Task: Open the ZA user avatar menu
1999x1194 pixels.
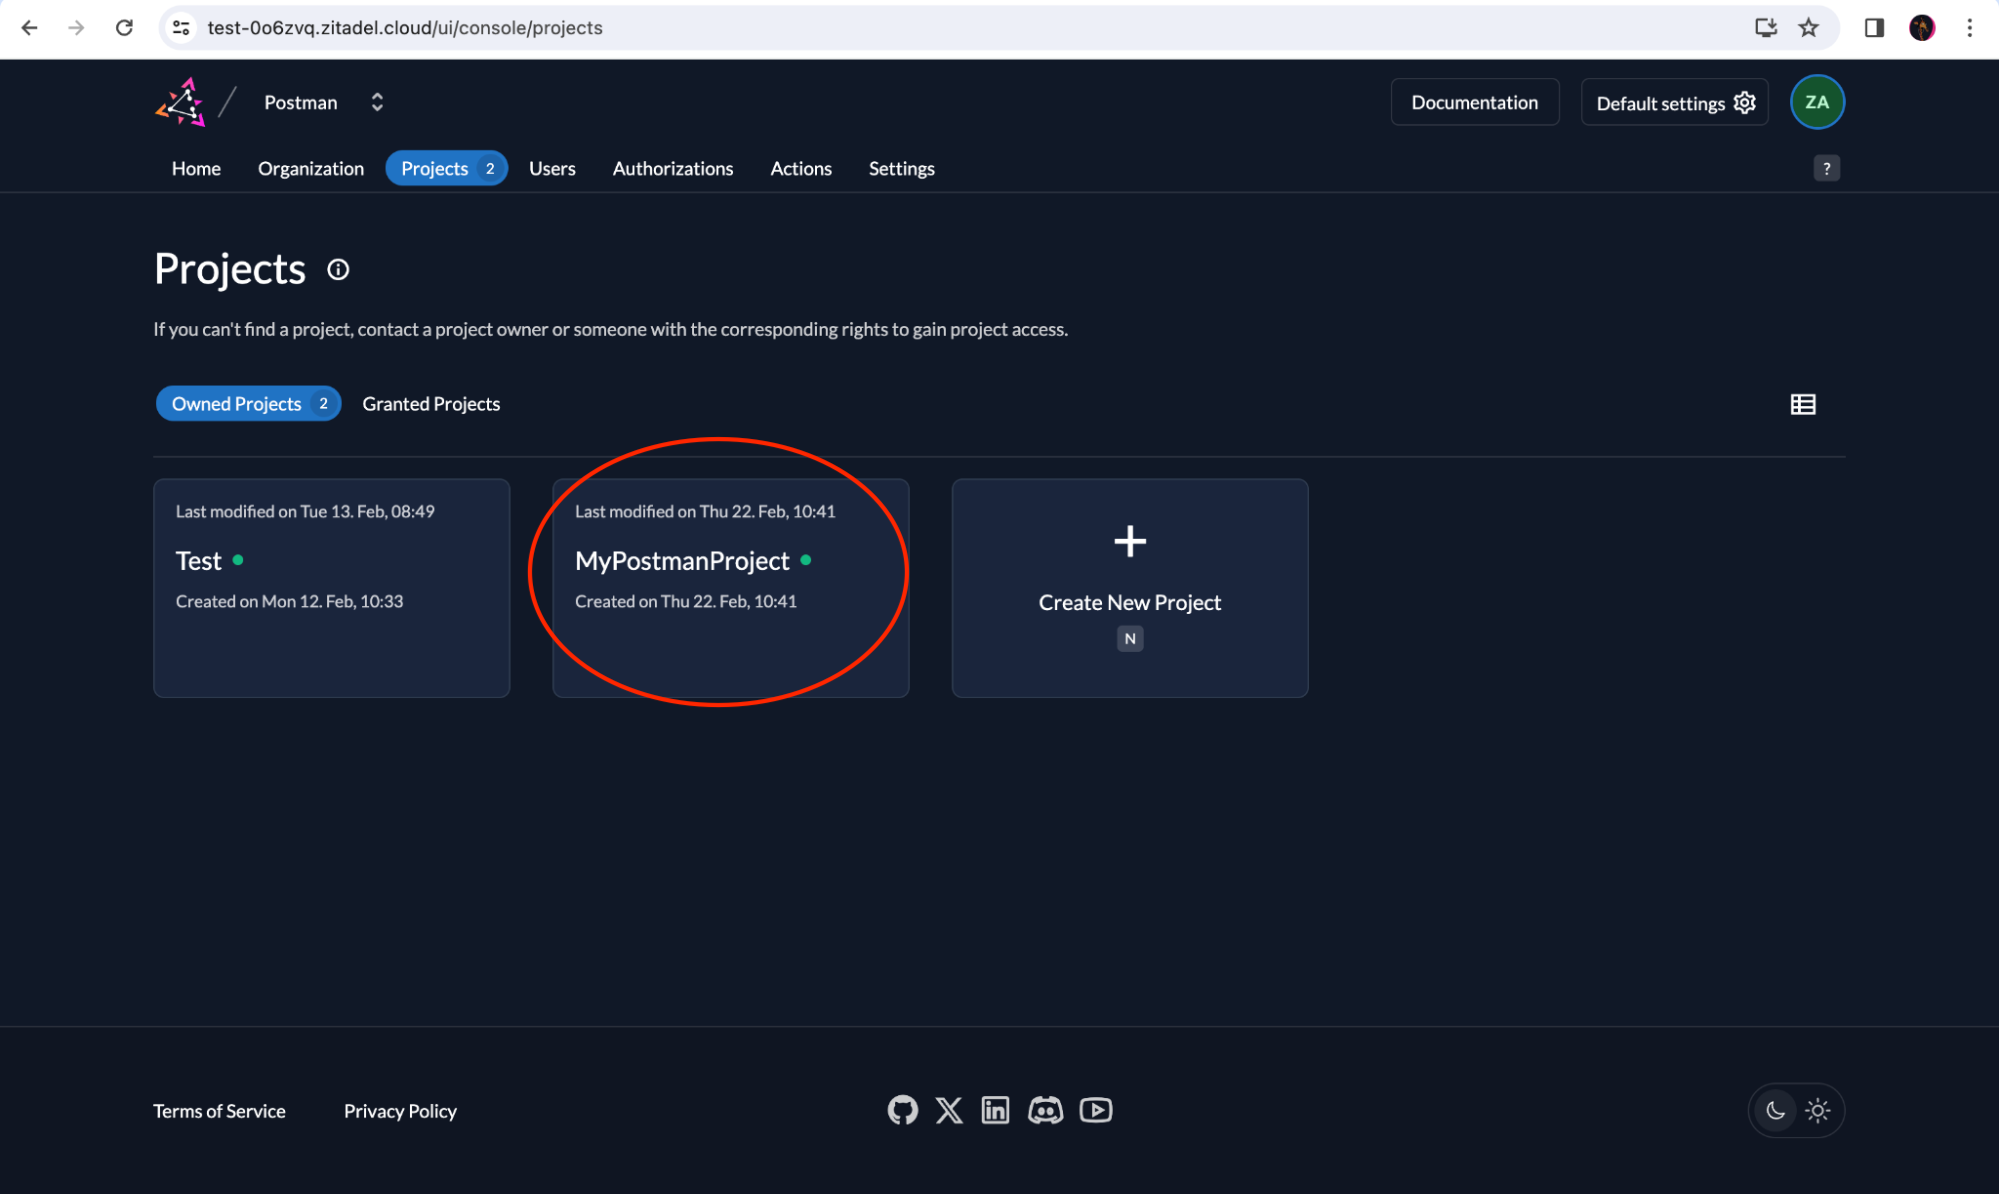Action: click(x=1816, y=102)
